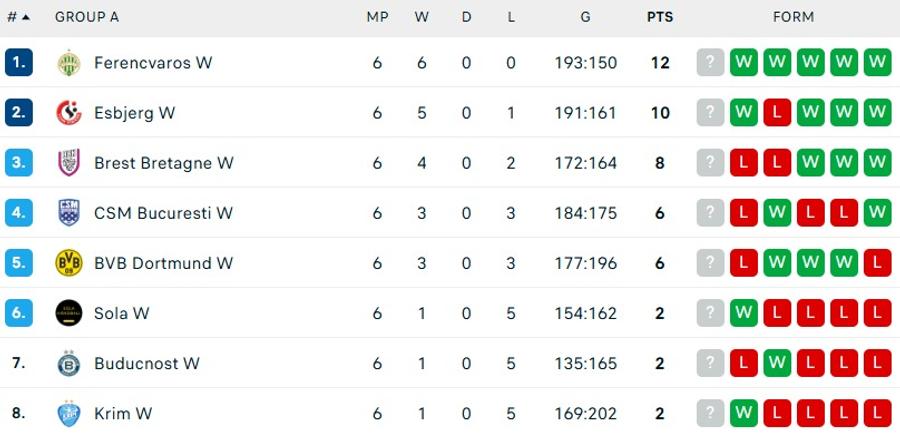
Task: Click the Esbjerg W team crest
Action: 69,113
